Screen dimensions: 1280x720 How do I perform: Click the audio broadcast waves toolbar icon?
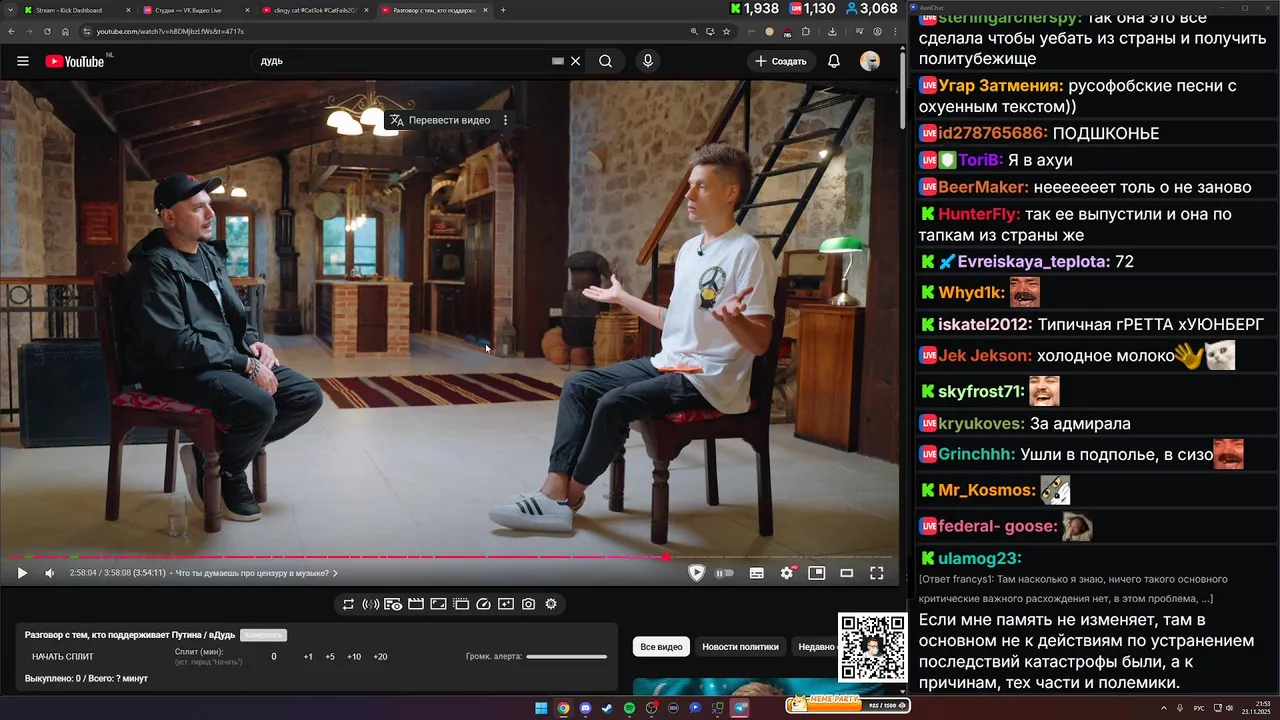[370, 604]
